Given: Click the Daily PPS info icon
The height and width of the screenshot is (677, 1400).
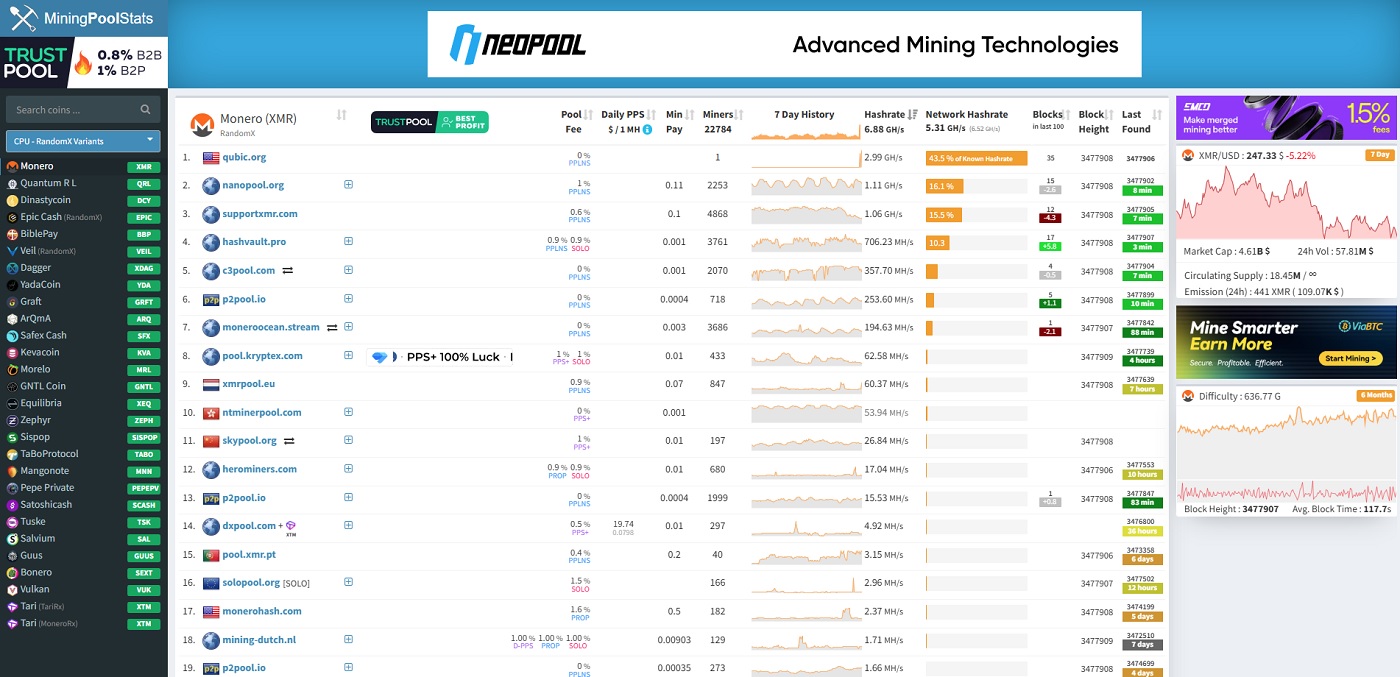Looking at the screenshot, I should point(647,129).
